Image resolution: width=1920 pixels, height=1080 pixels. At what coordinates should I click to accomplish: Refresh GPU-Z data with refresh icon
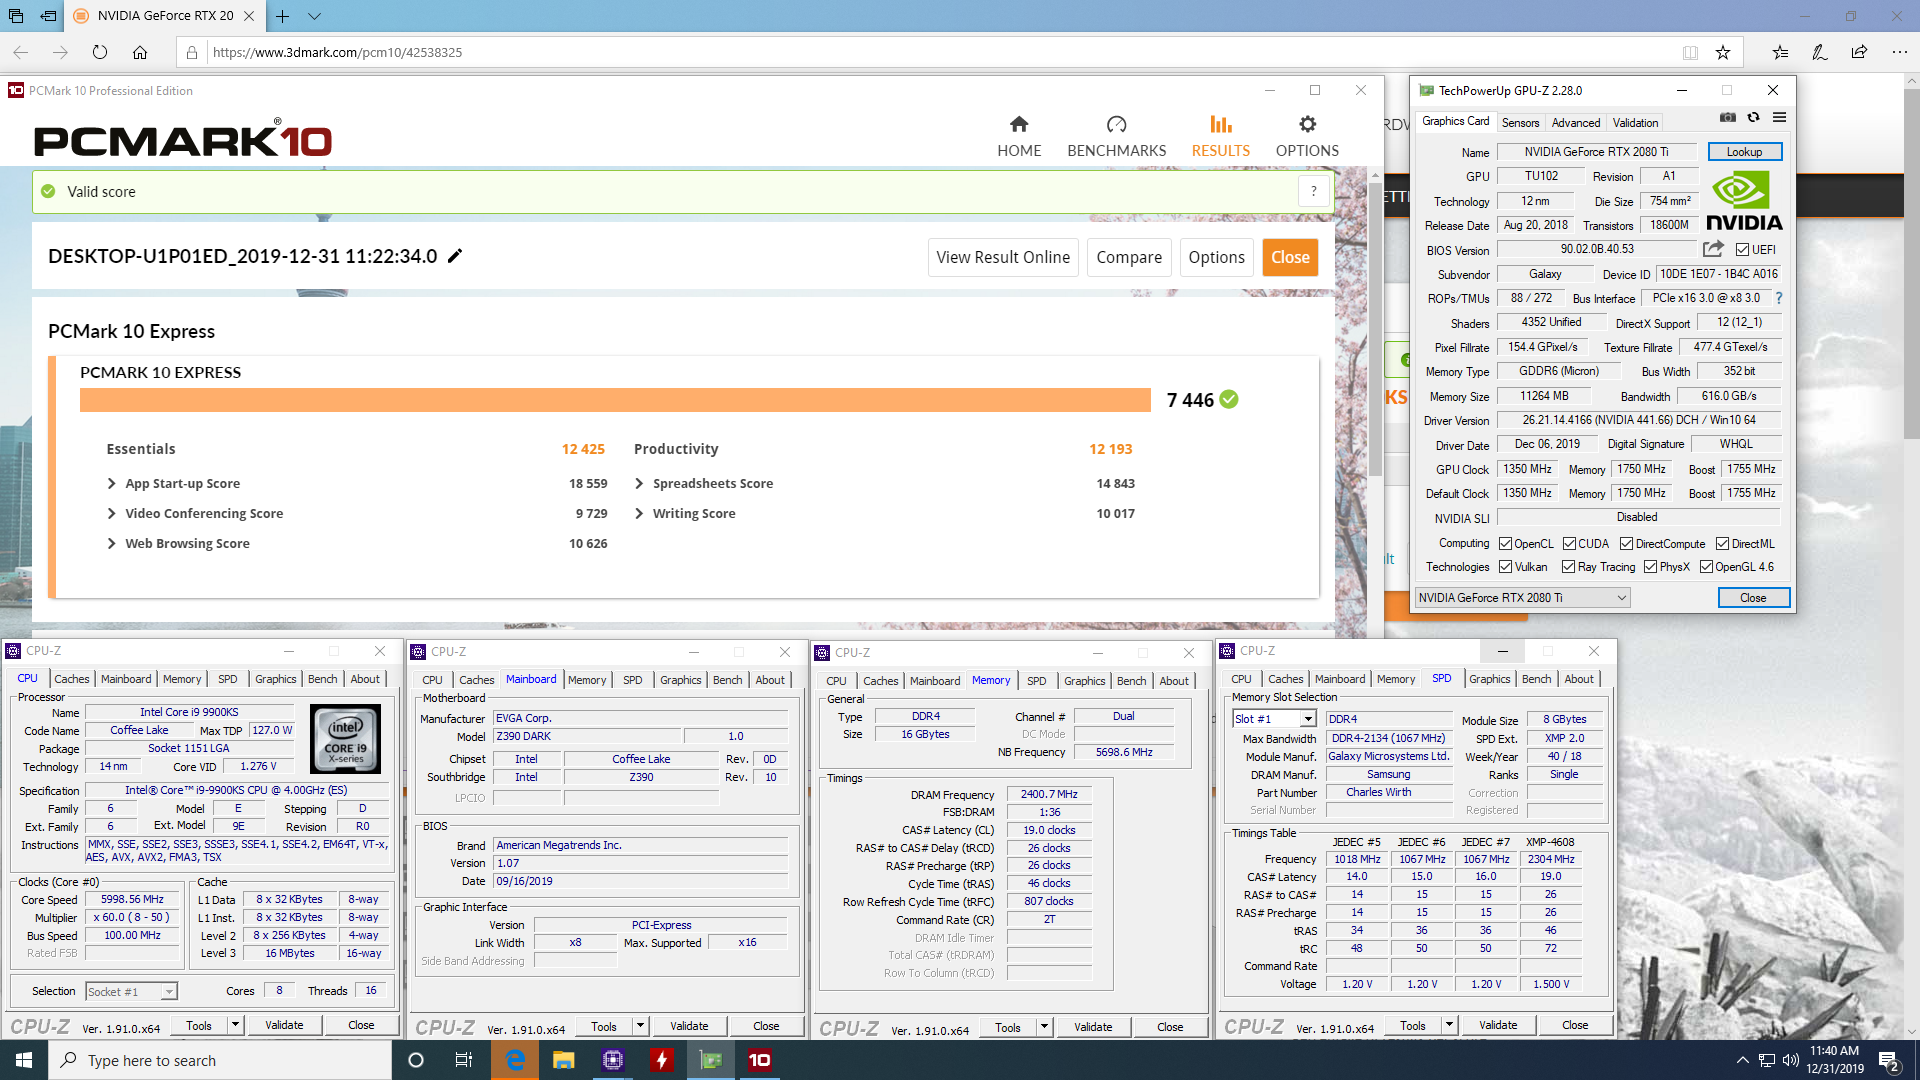click(x=1754, y=118)
